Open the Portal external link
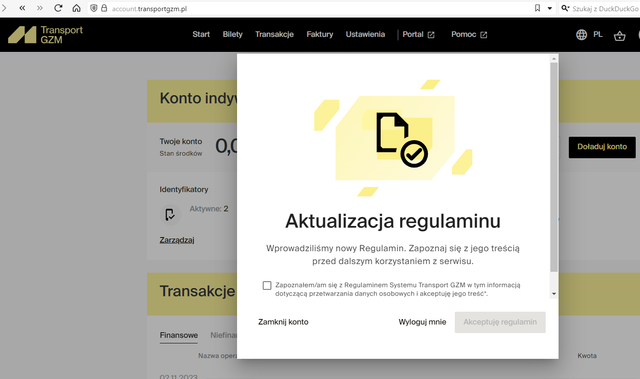 [418, 35]
